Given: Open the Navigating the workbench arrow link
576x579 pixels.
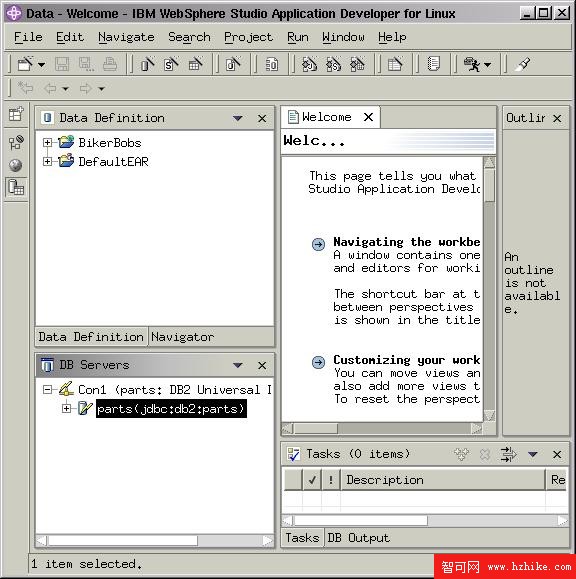Looking at the screenshot, I should coord(318,244).
